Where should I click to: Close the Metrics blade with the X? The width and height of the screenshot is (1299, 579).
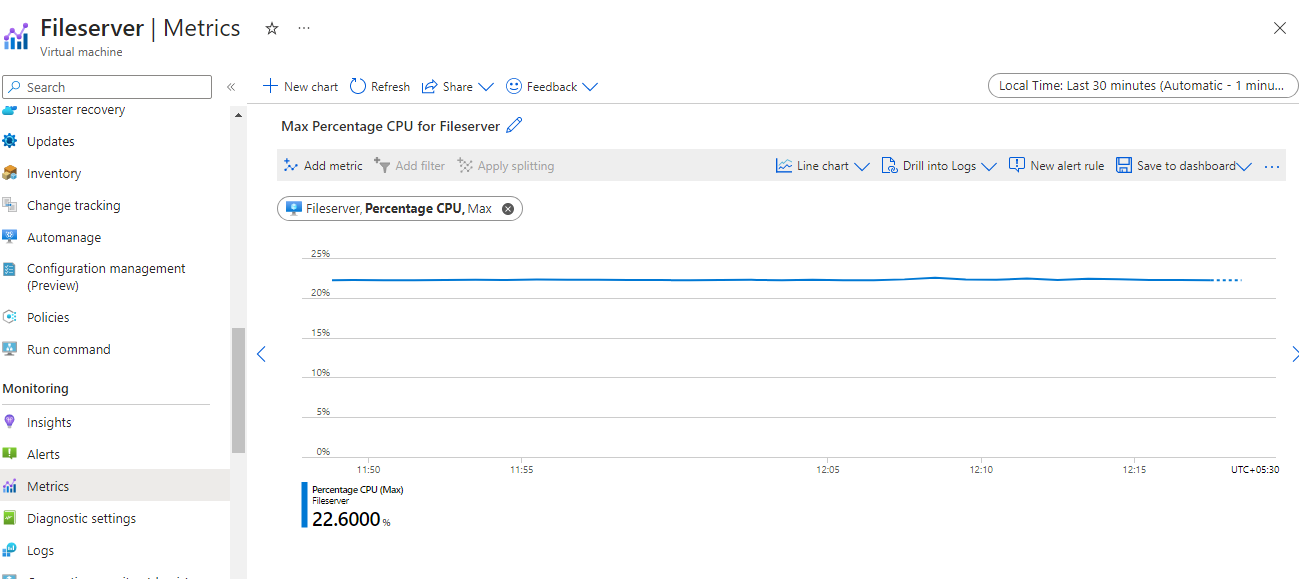pos(1279,28)
